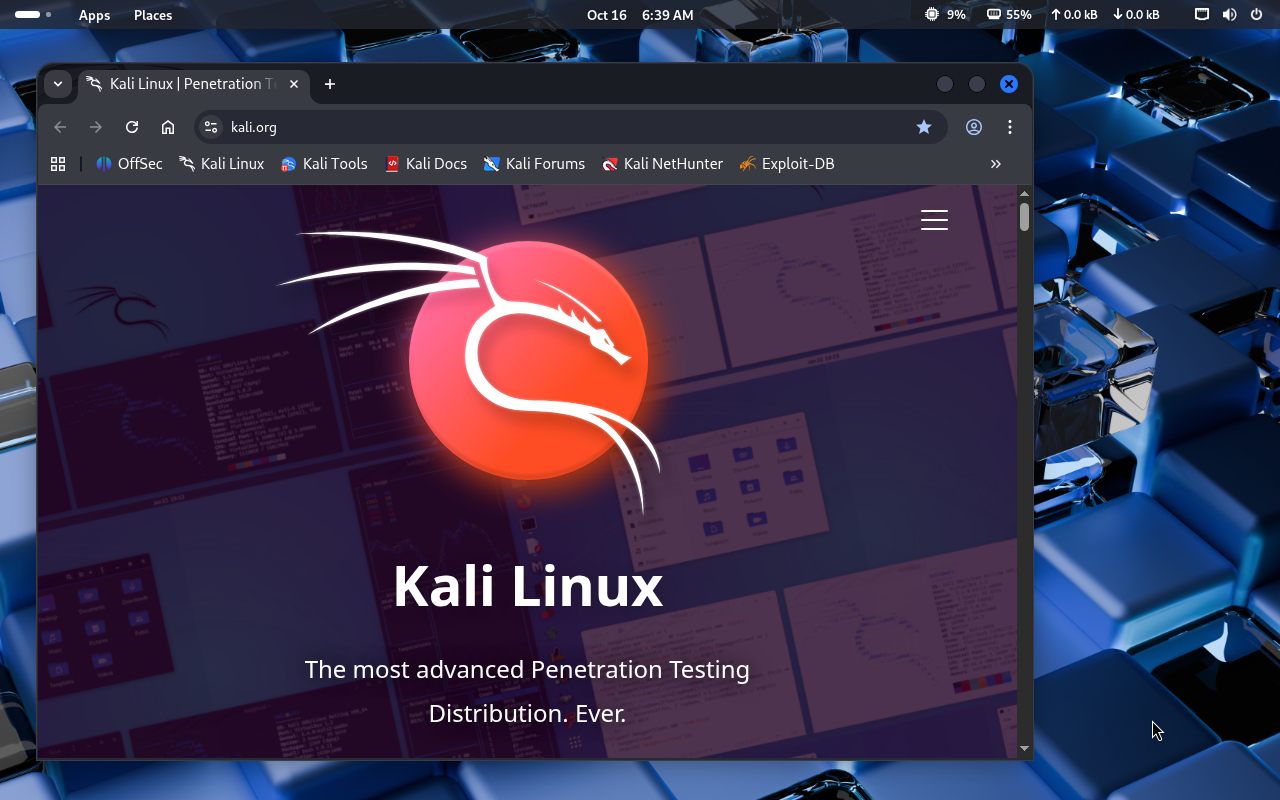
Task: Open the apps grid shortcut
Action: pos(58,164)
